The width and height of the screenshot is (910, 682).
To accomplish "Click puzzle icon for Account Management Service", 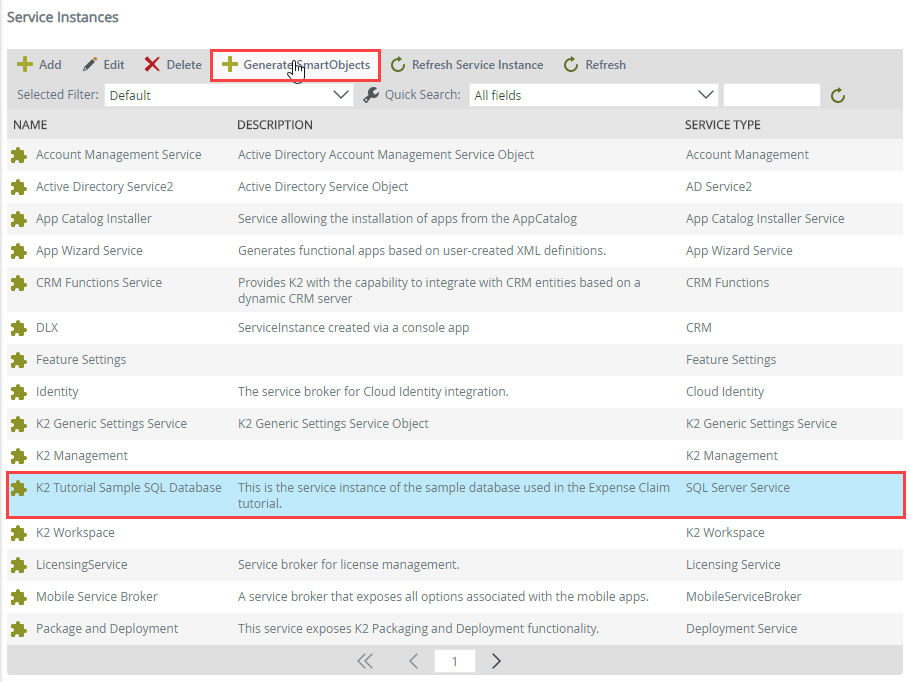I will click(x=18, y=155).
